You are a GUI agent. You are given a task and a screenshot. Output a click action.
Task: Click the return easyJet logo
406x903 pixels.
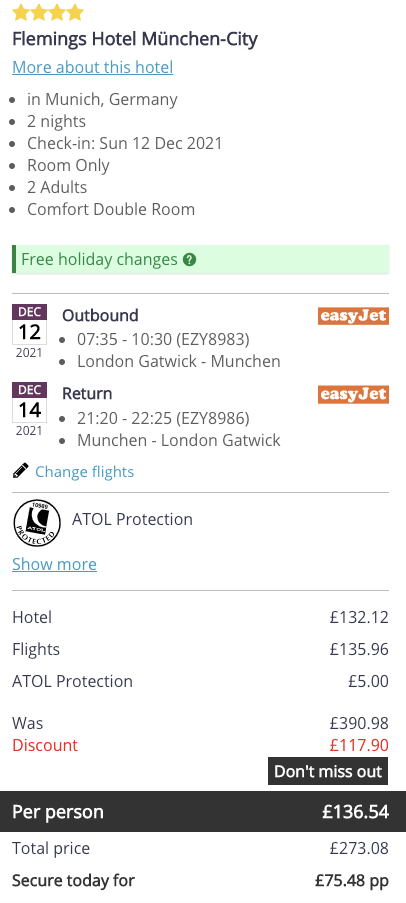353,394
